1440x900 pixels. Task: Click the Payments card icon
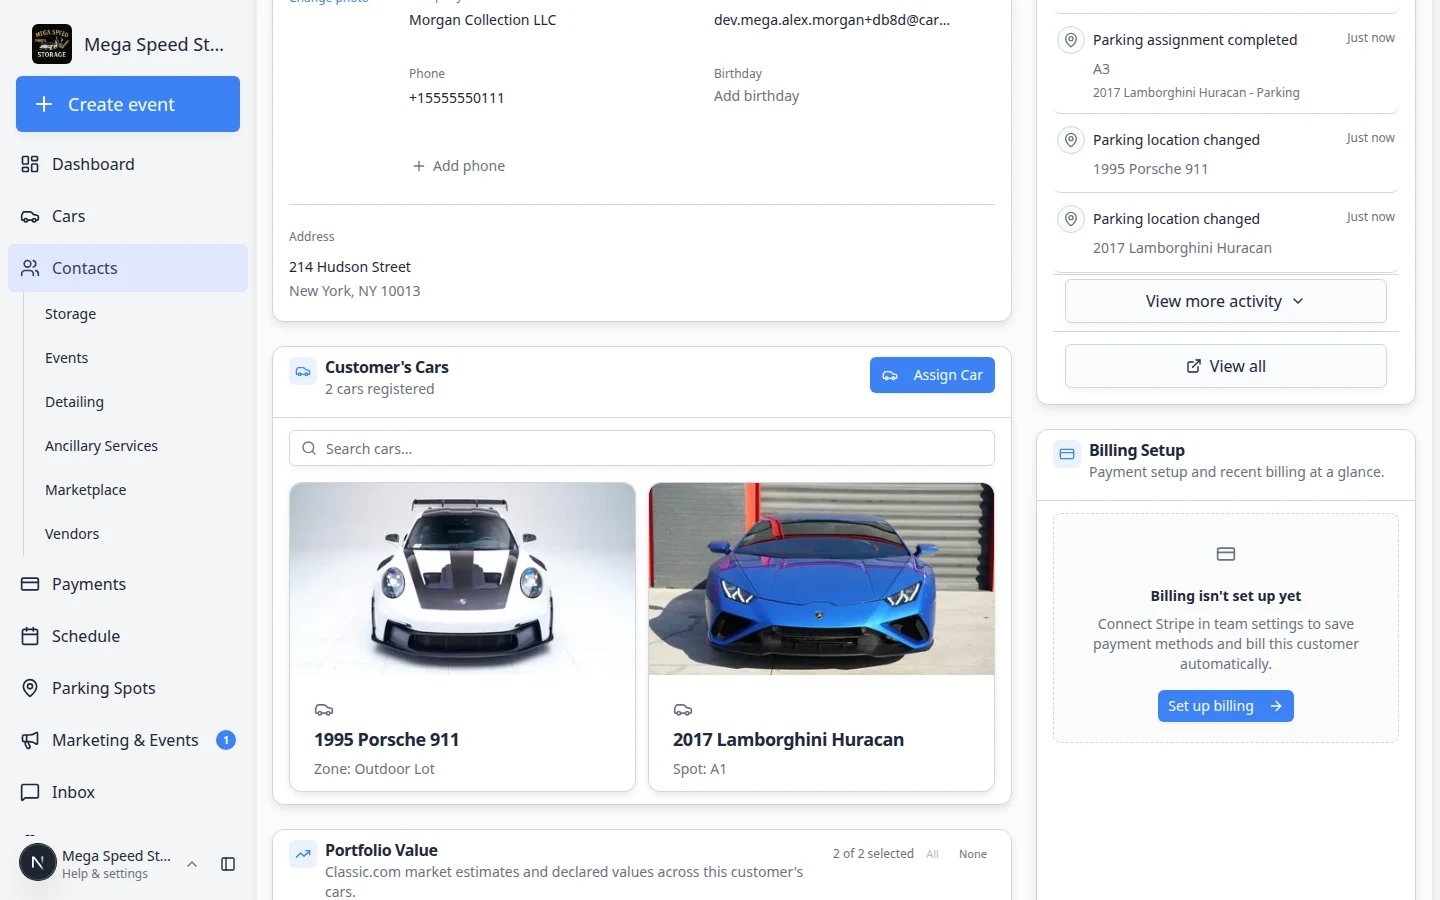pos(30,584)
